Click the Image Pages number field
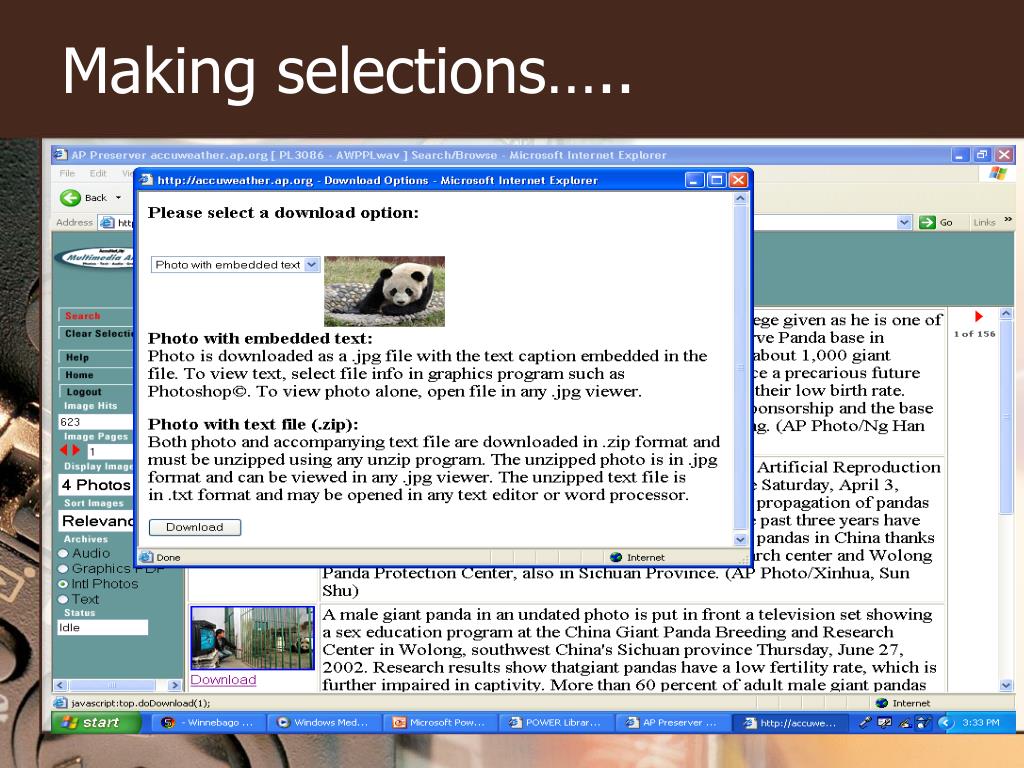The width and height of the screenshot is (1024, 768). coord(110,451)
